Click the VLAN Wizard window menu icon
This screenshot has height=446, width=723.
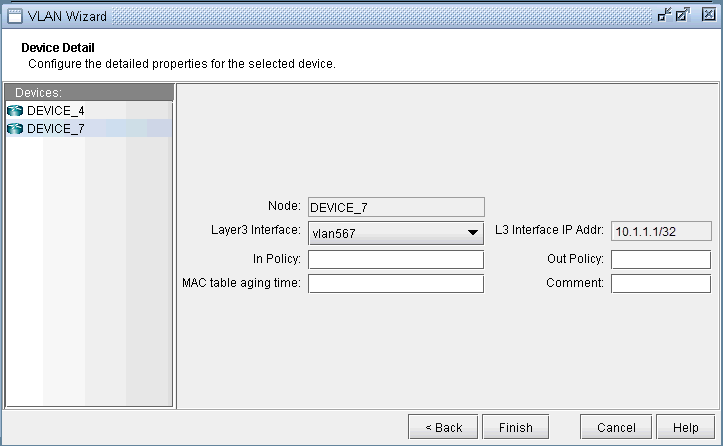pyautogui.click(x=15, y=16)
